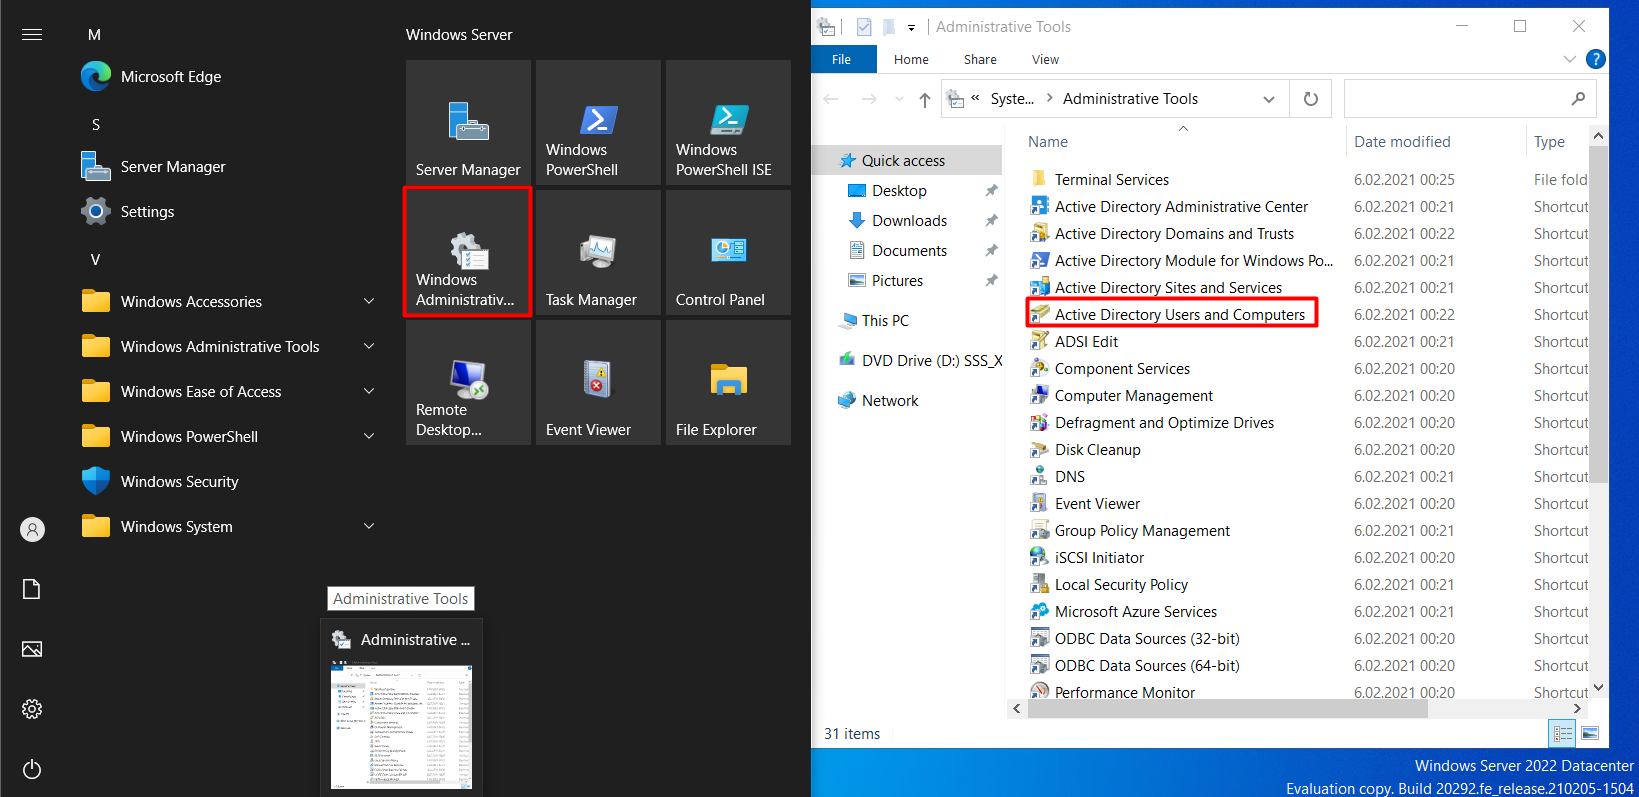Open the Help question mark icon
Image resolution: width=1639 pixels, height=797 pixels.
pyautogui.click(x=1596, y=60)
